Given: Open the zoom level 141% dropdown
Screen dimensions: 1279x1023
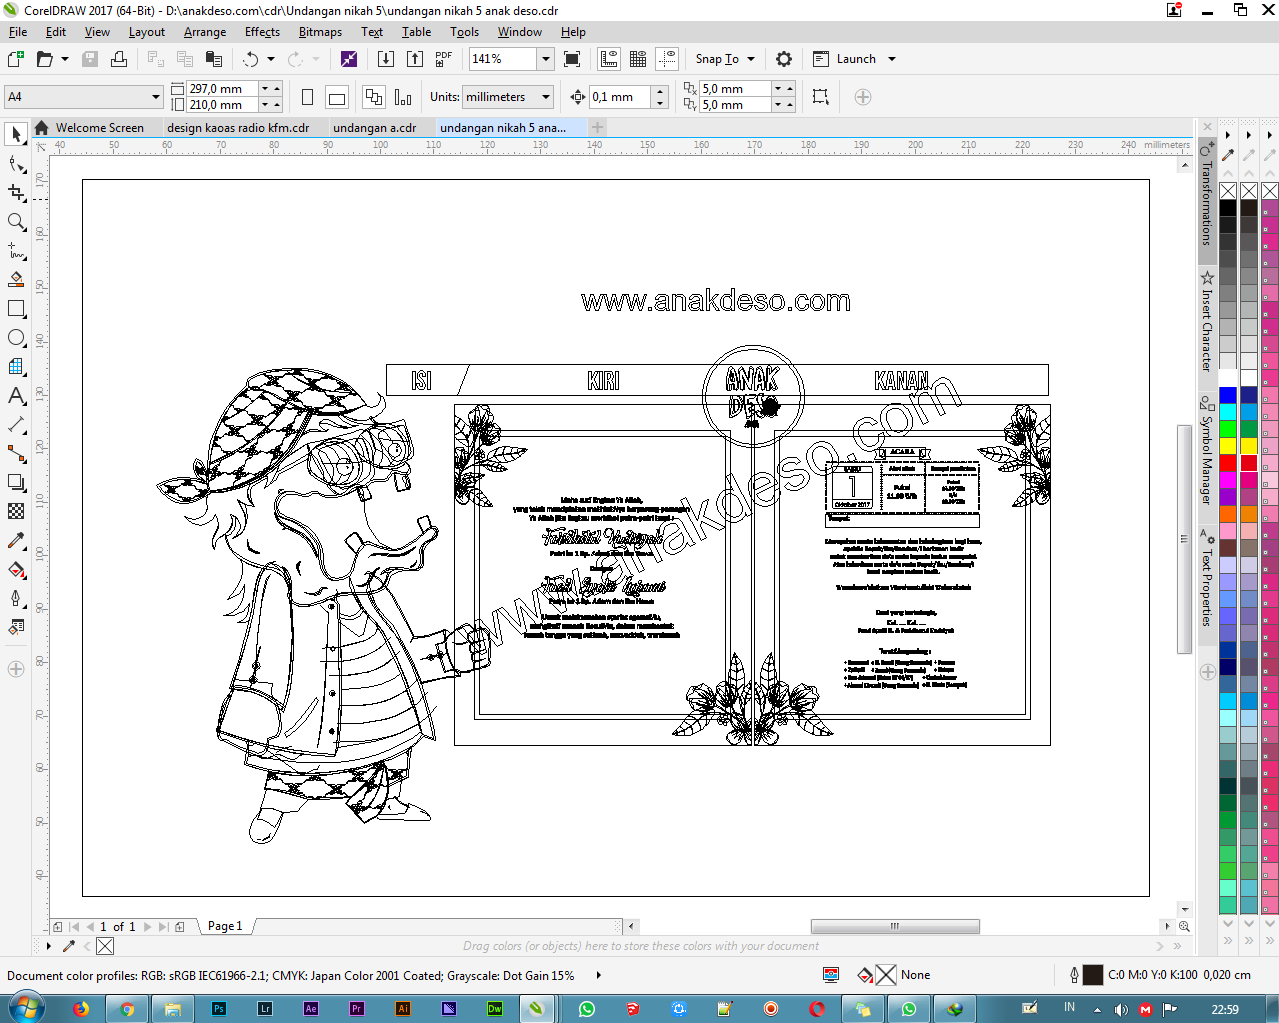Looking at the screenshot, I should pos(546,59).
